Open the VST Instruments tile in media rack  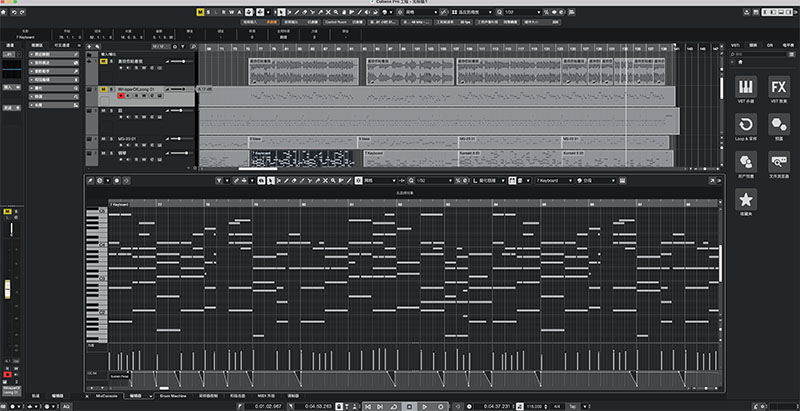coord(745,87)
